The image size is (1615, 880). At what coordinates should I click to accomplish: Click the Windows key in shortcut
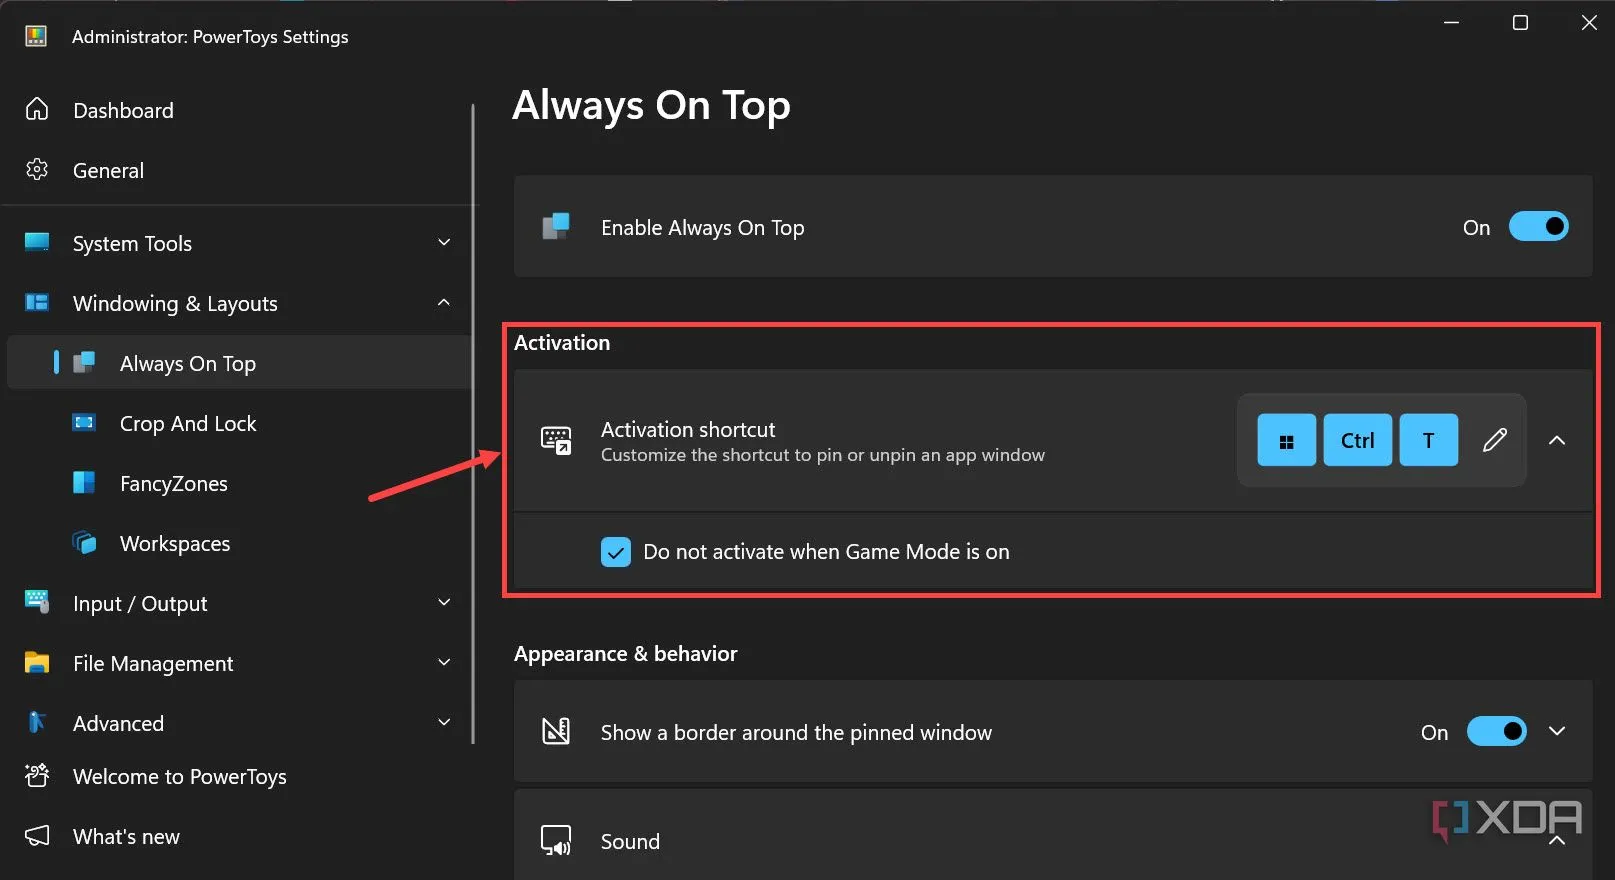pyautogui.click(x=1287, y=440)
